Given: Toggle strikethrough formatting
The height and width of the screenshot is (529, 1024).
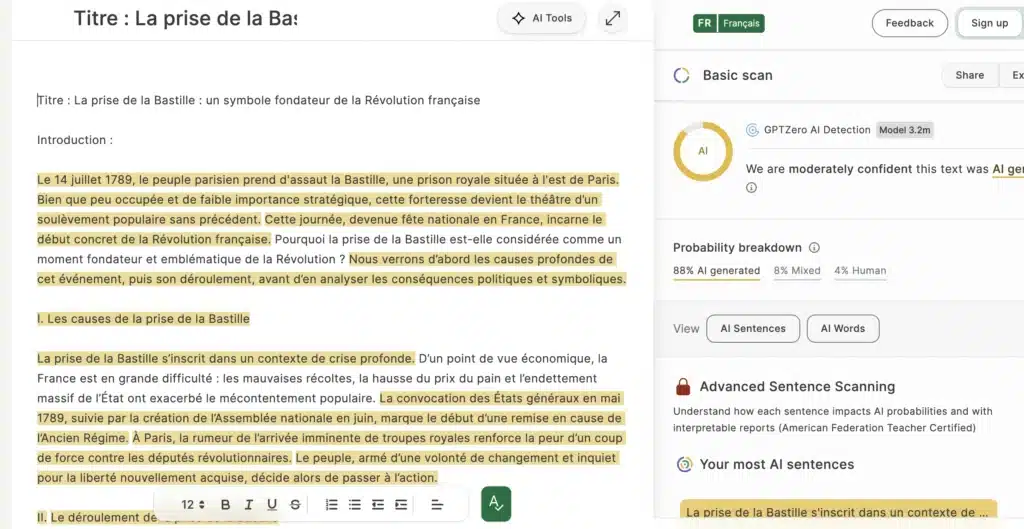Looking at the screenshot, I should pyautogui.click(x=295, y=504).
